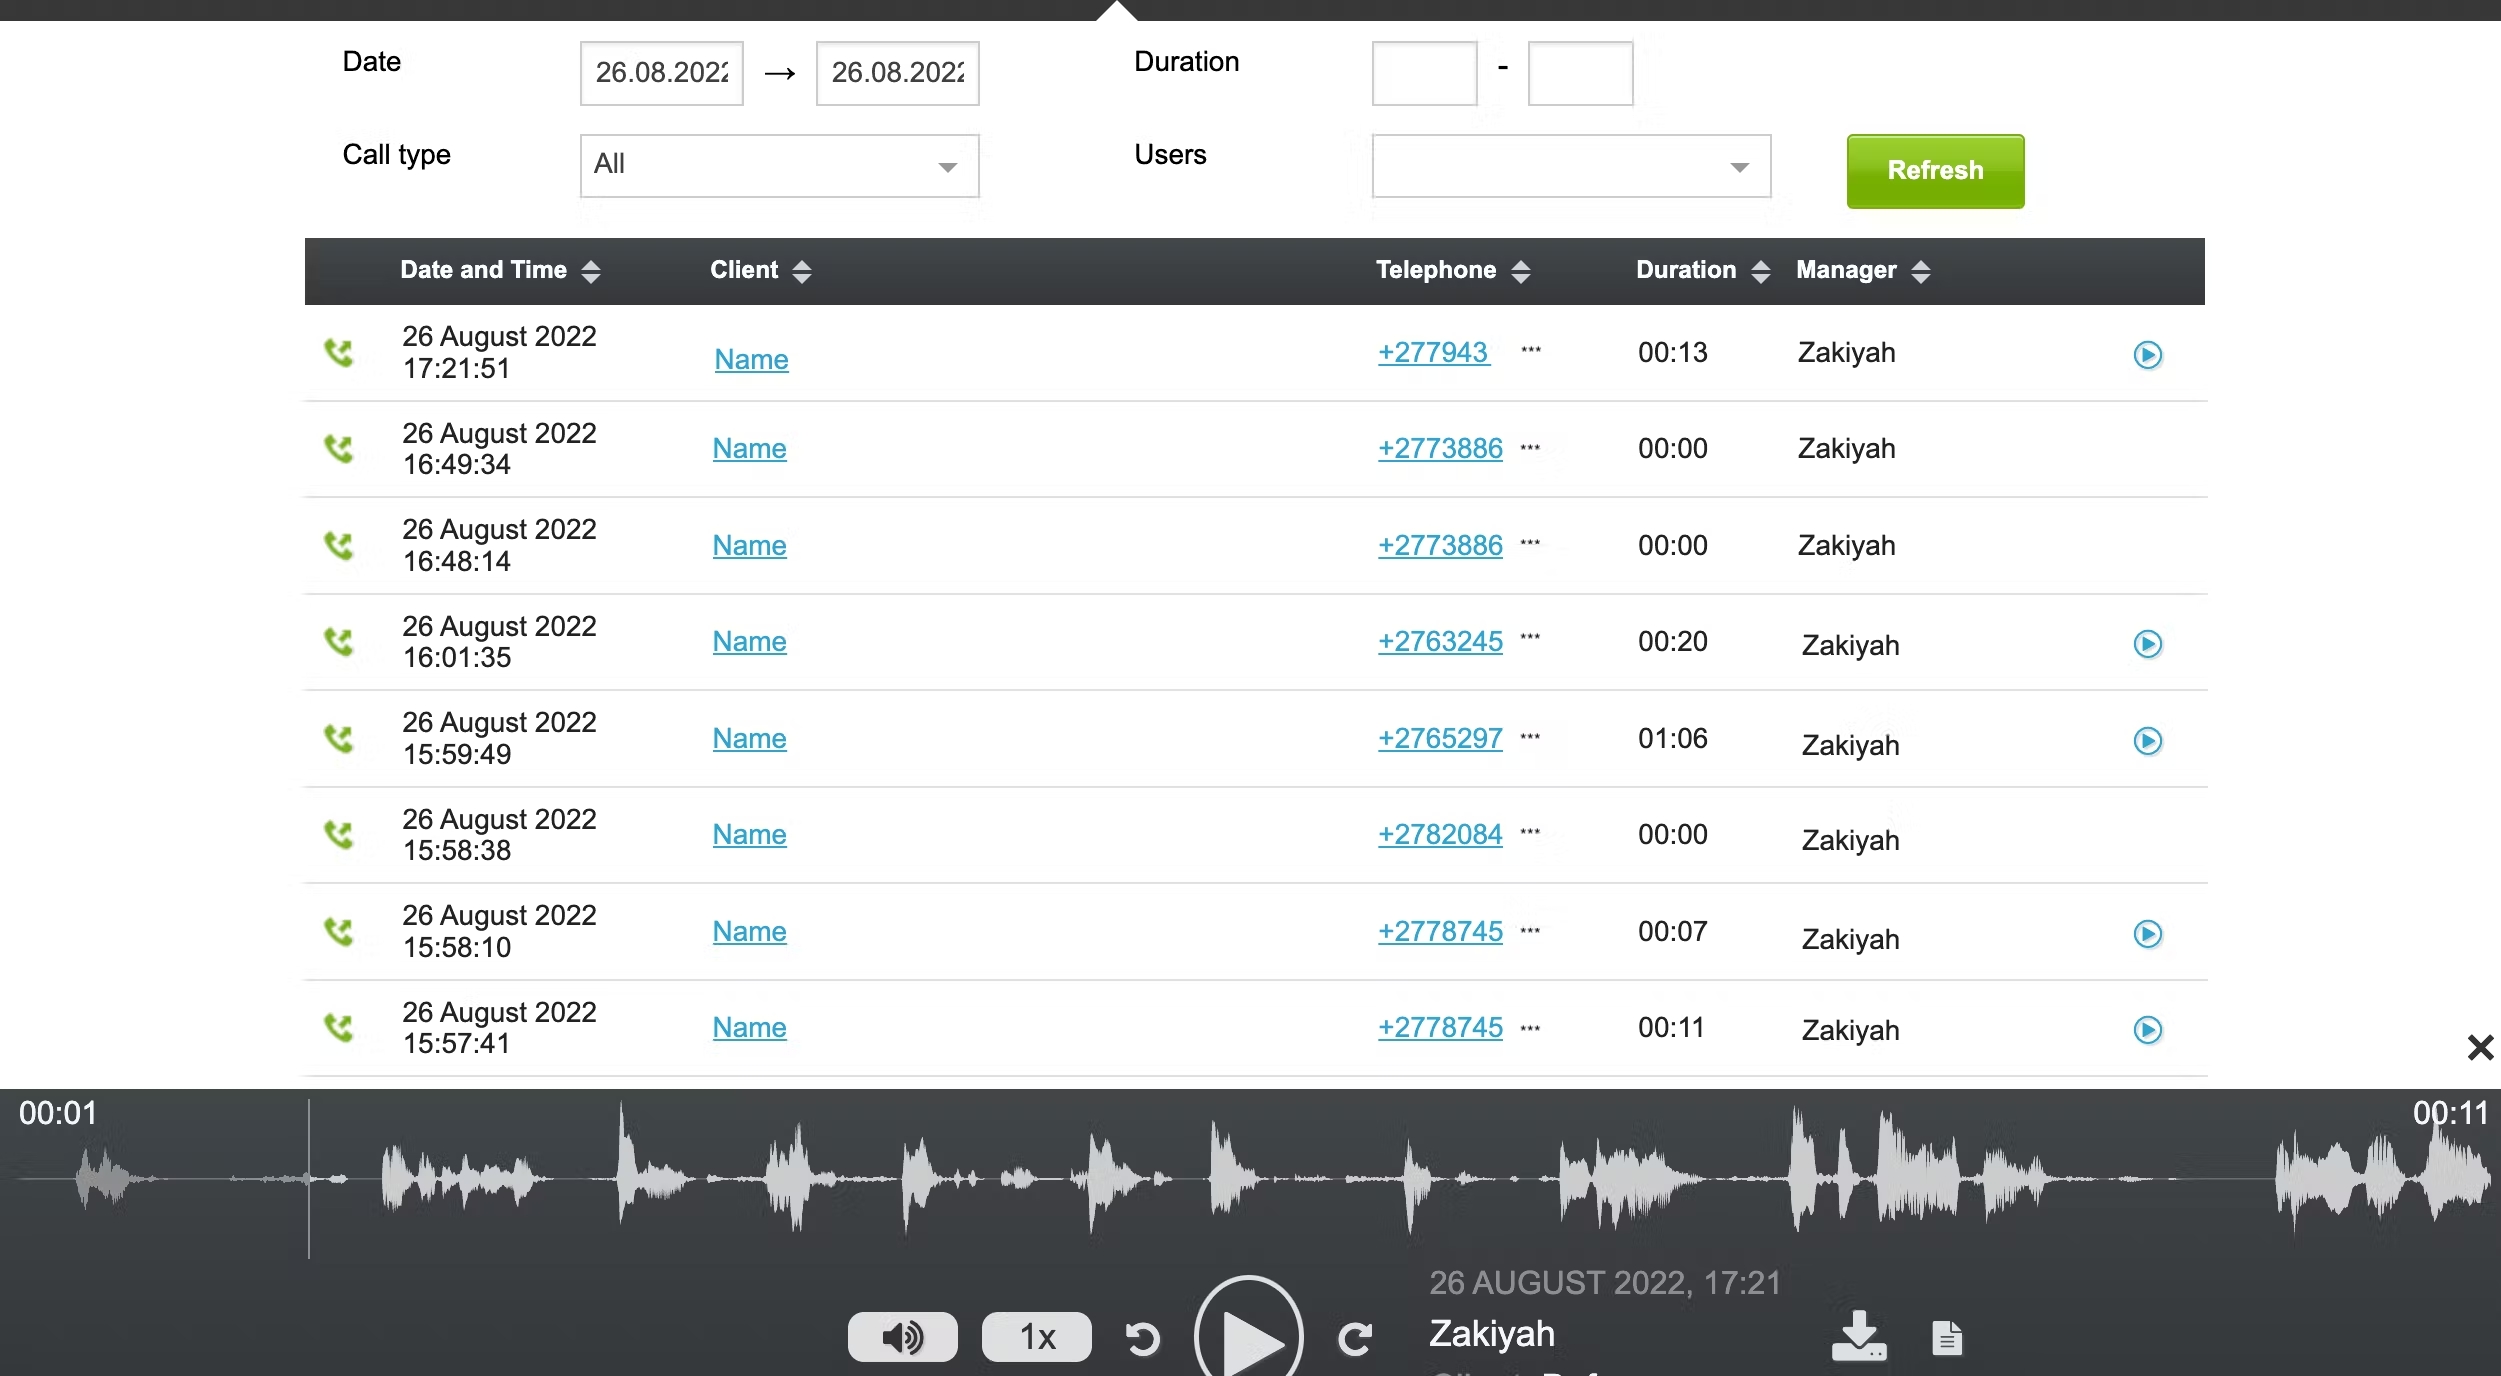Seek within the audio waveform

point(1250,1178)
